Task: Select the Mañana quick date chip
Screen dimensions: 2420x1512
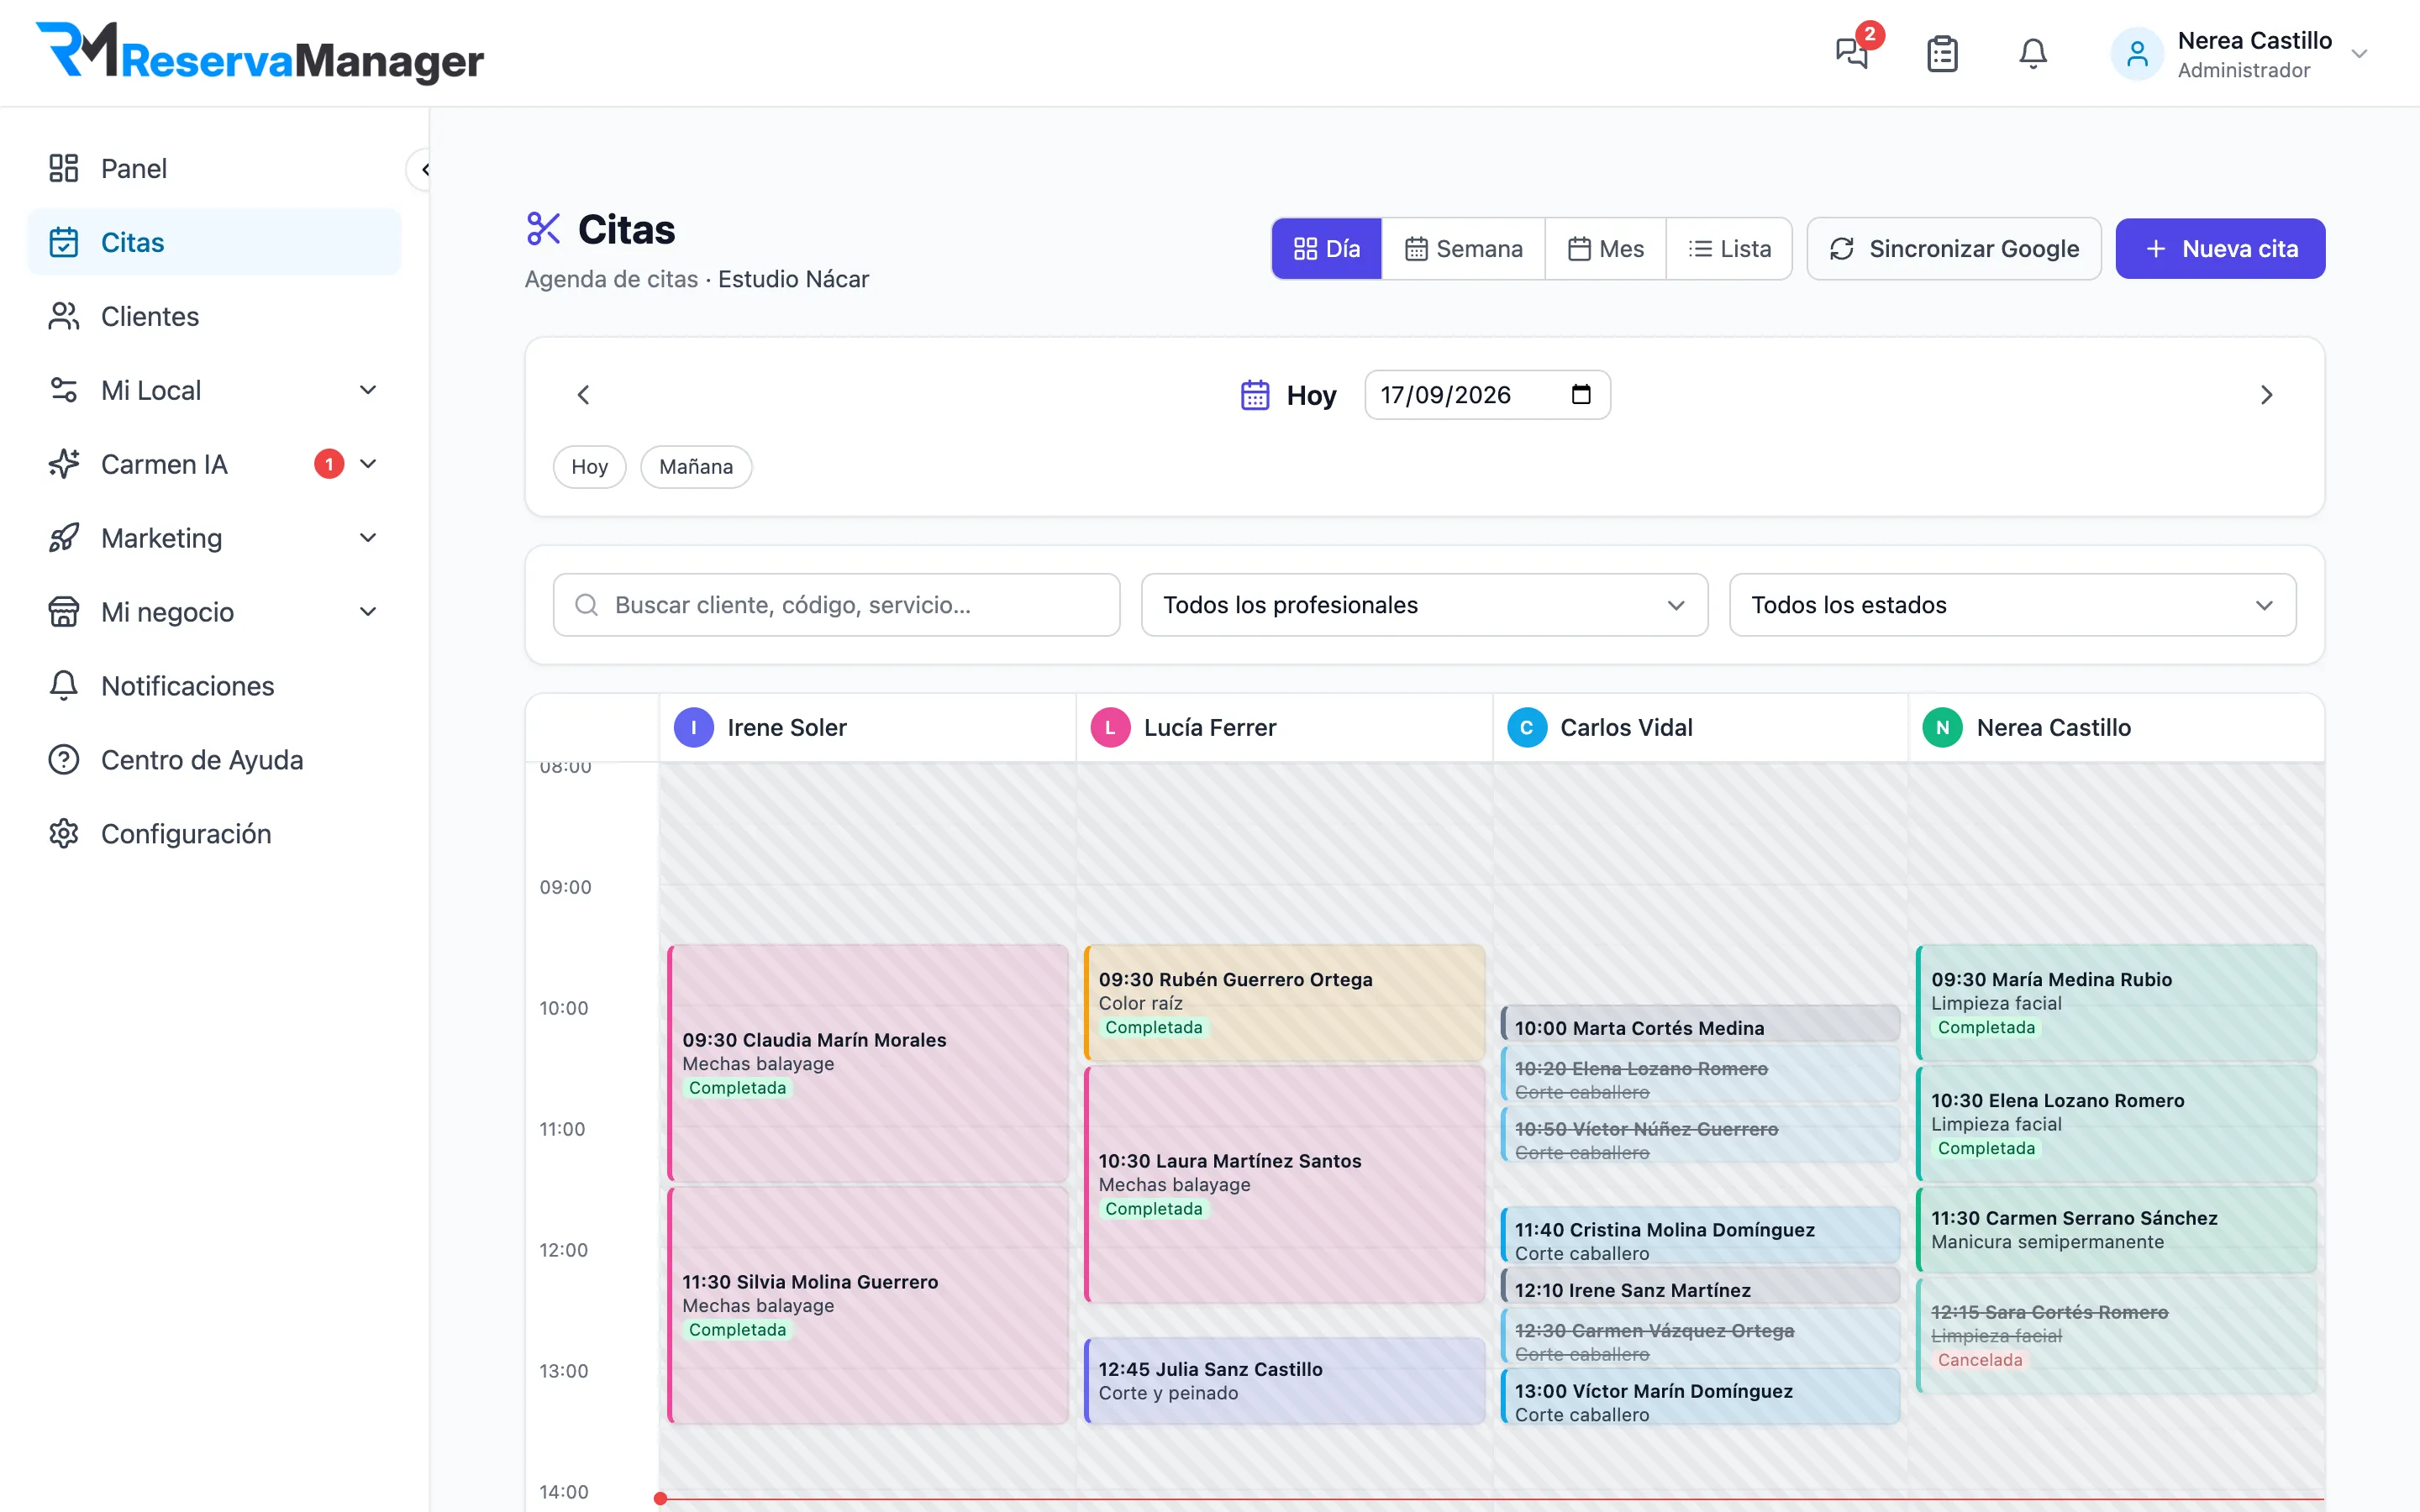Action: (x=696, y=467)
